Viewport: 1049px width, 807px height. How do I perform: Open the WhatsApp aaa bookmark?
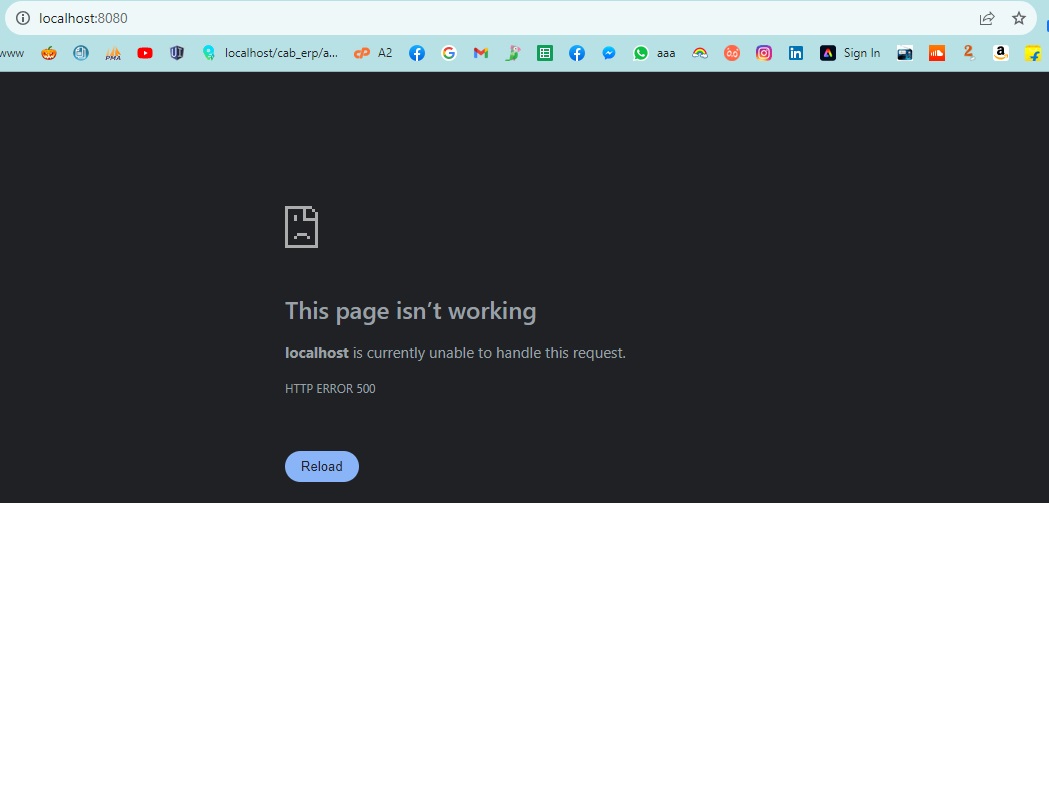pyautogui.click(x=654, y=53)
